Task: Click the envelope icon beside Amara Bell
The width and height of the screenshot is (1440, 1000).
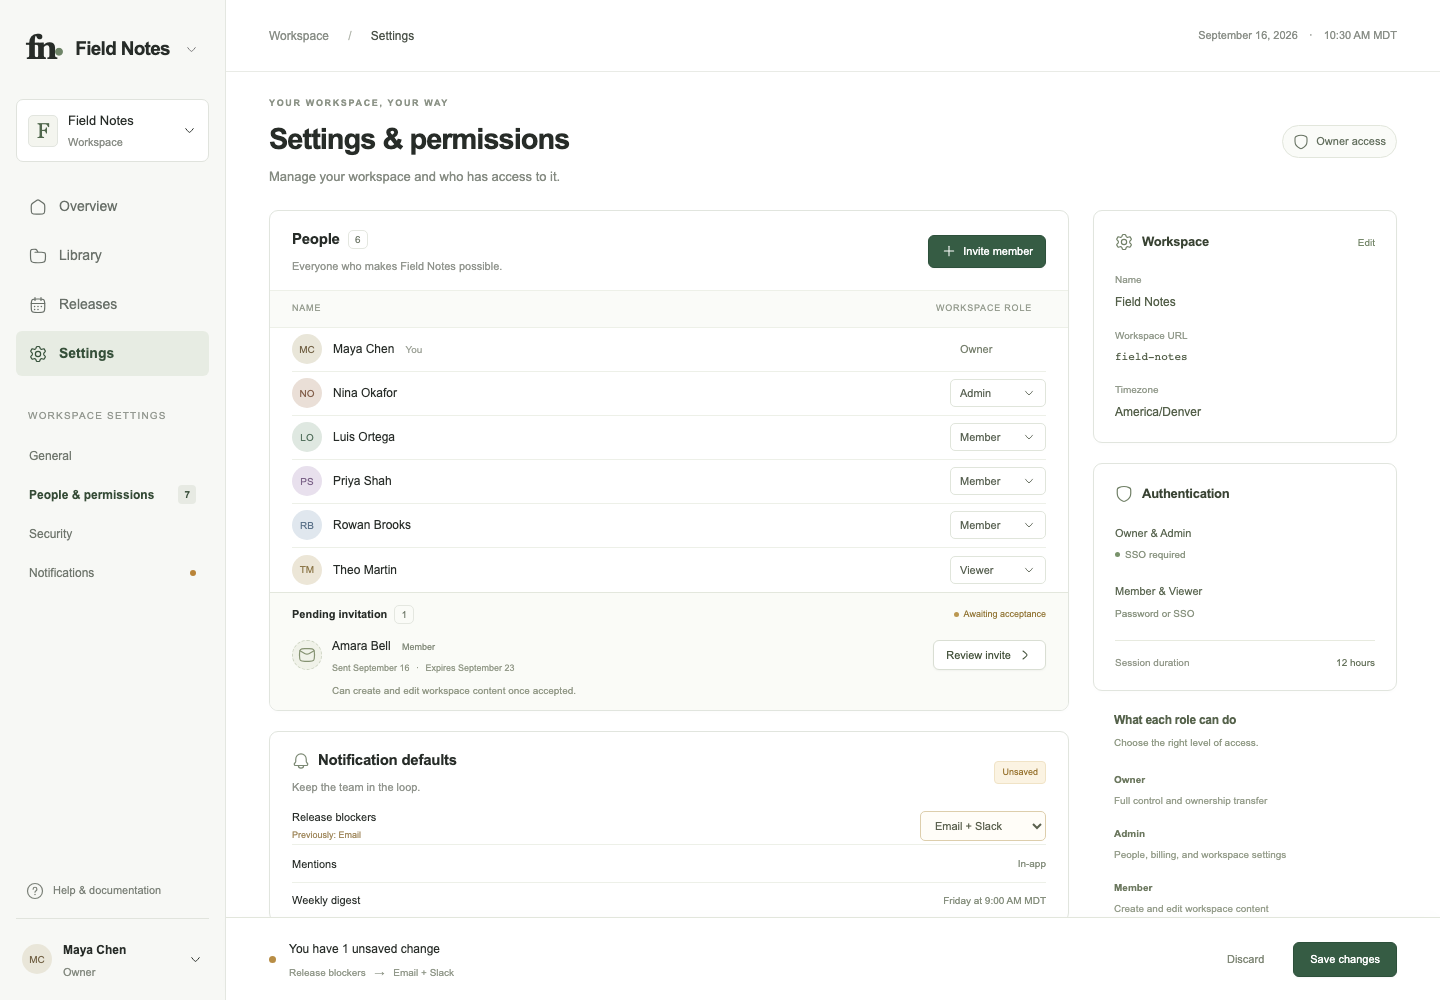Action: (x=307, y=655)
